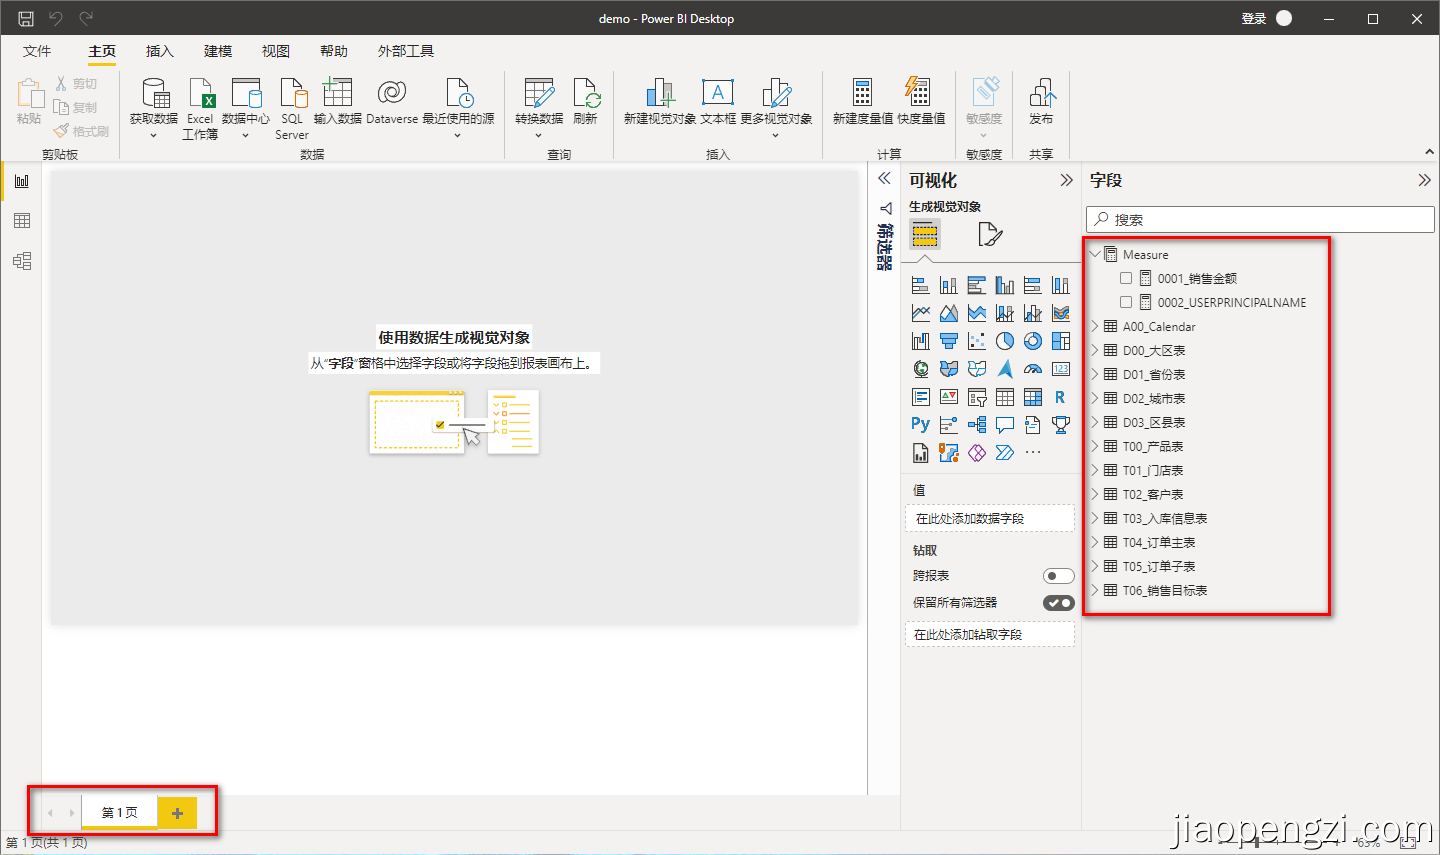Check the 0001_销售金额 measure checkbox
The image size is (1440, 855).
tap(1126, 278)
